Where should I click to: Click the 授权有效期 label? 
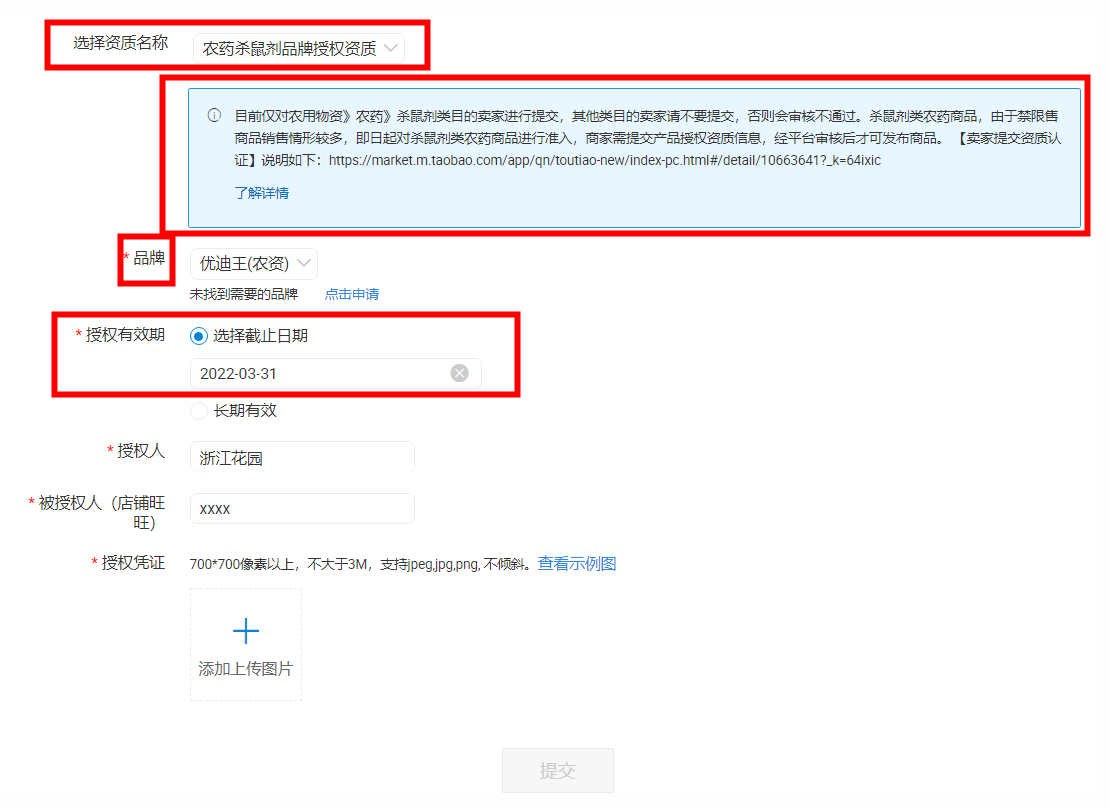125,335
